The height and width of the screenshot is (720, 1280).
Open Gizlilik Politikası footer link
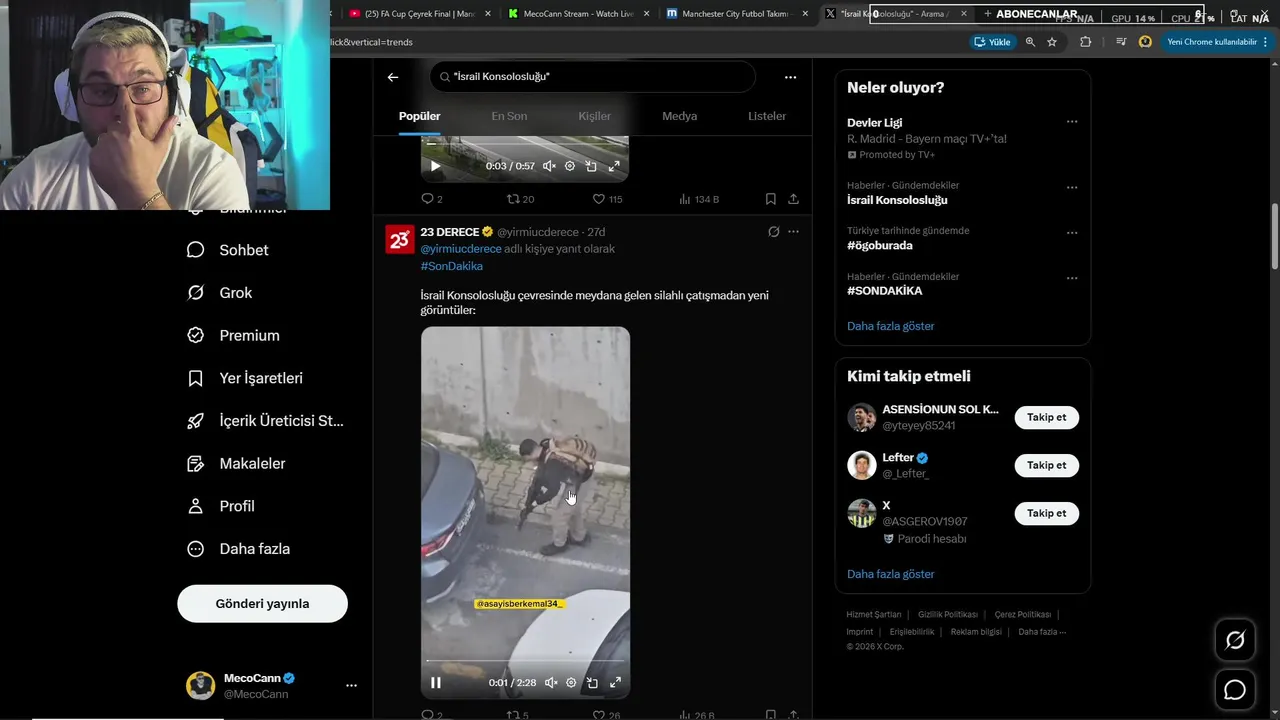pyautogui.click(x=947, y=614)
